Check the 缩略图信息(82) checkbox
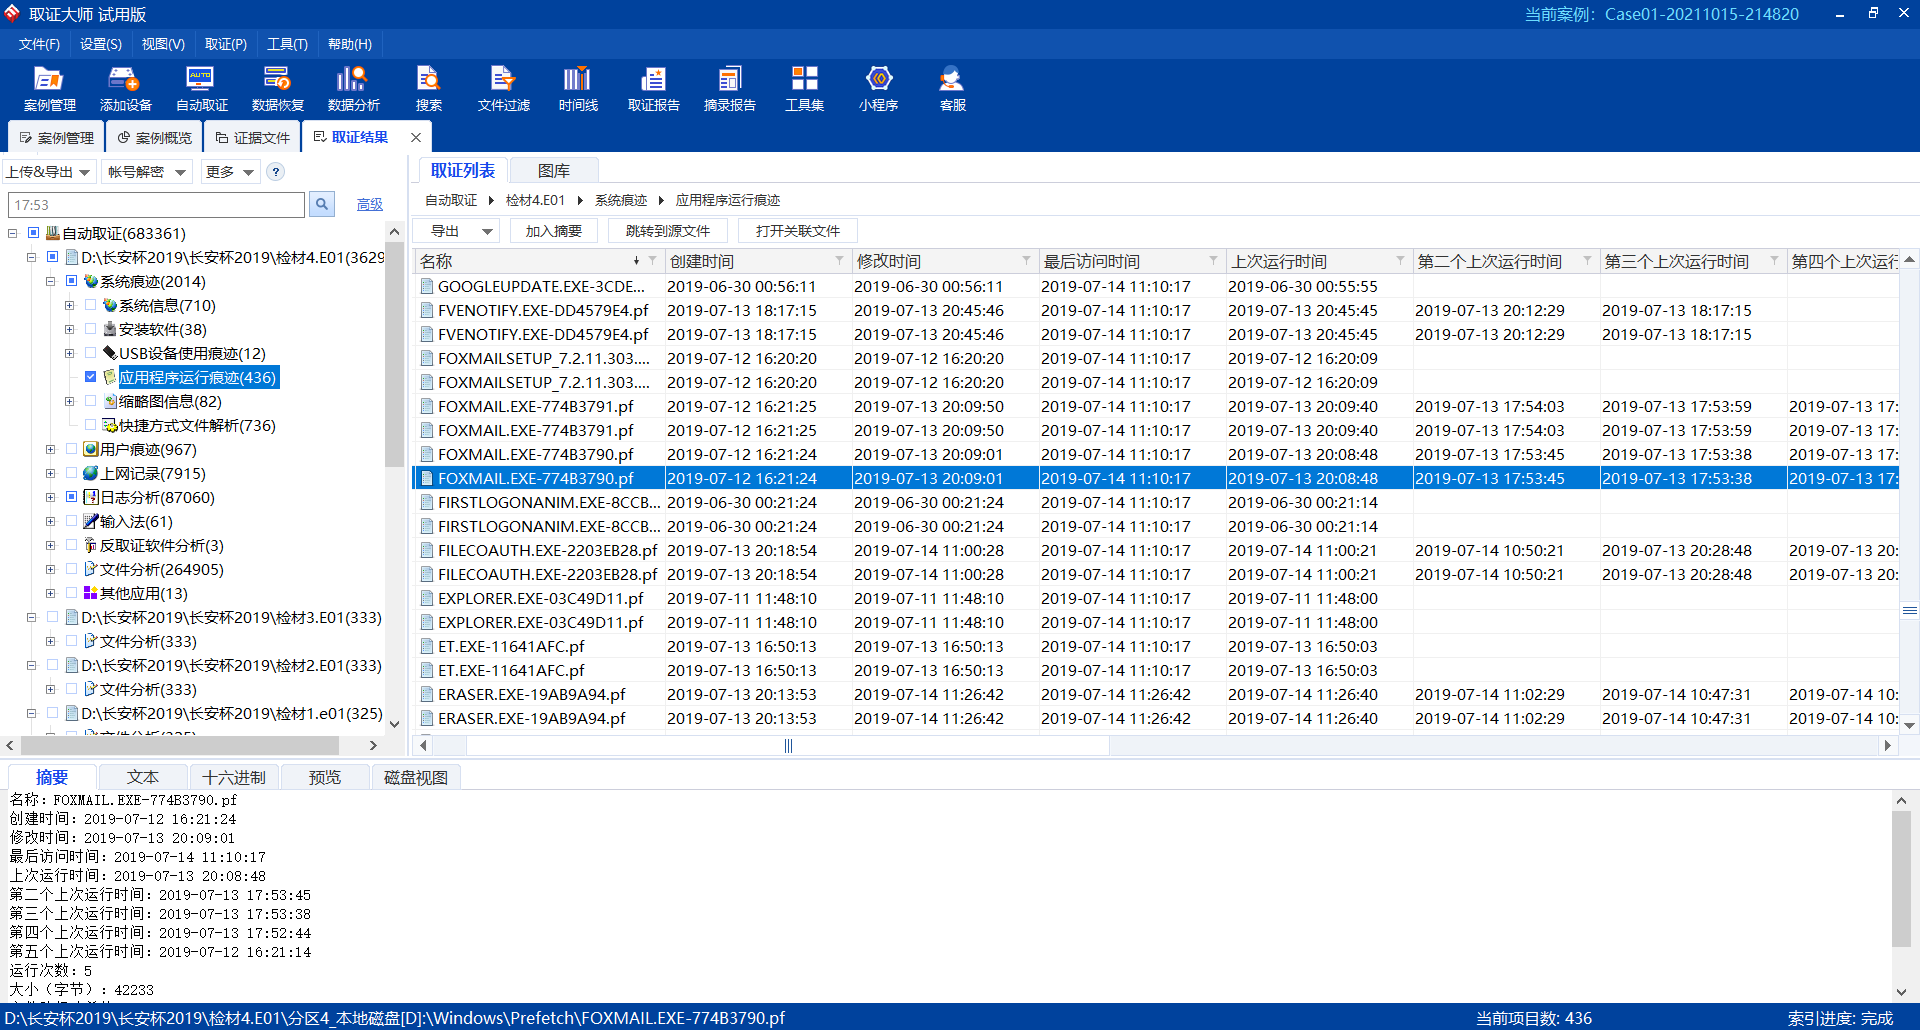1920x1030 pixels. (x=91, y=401)
